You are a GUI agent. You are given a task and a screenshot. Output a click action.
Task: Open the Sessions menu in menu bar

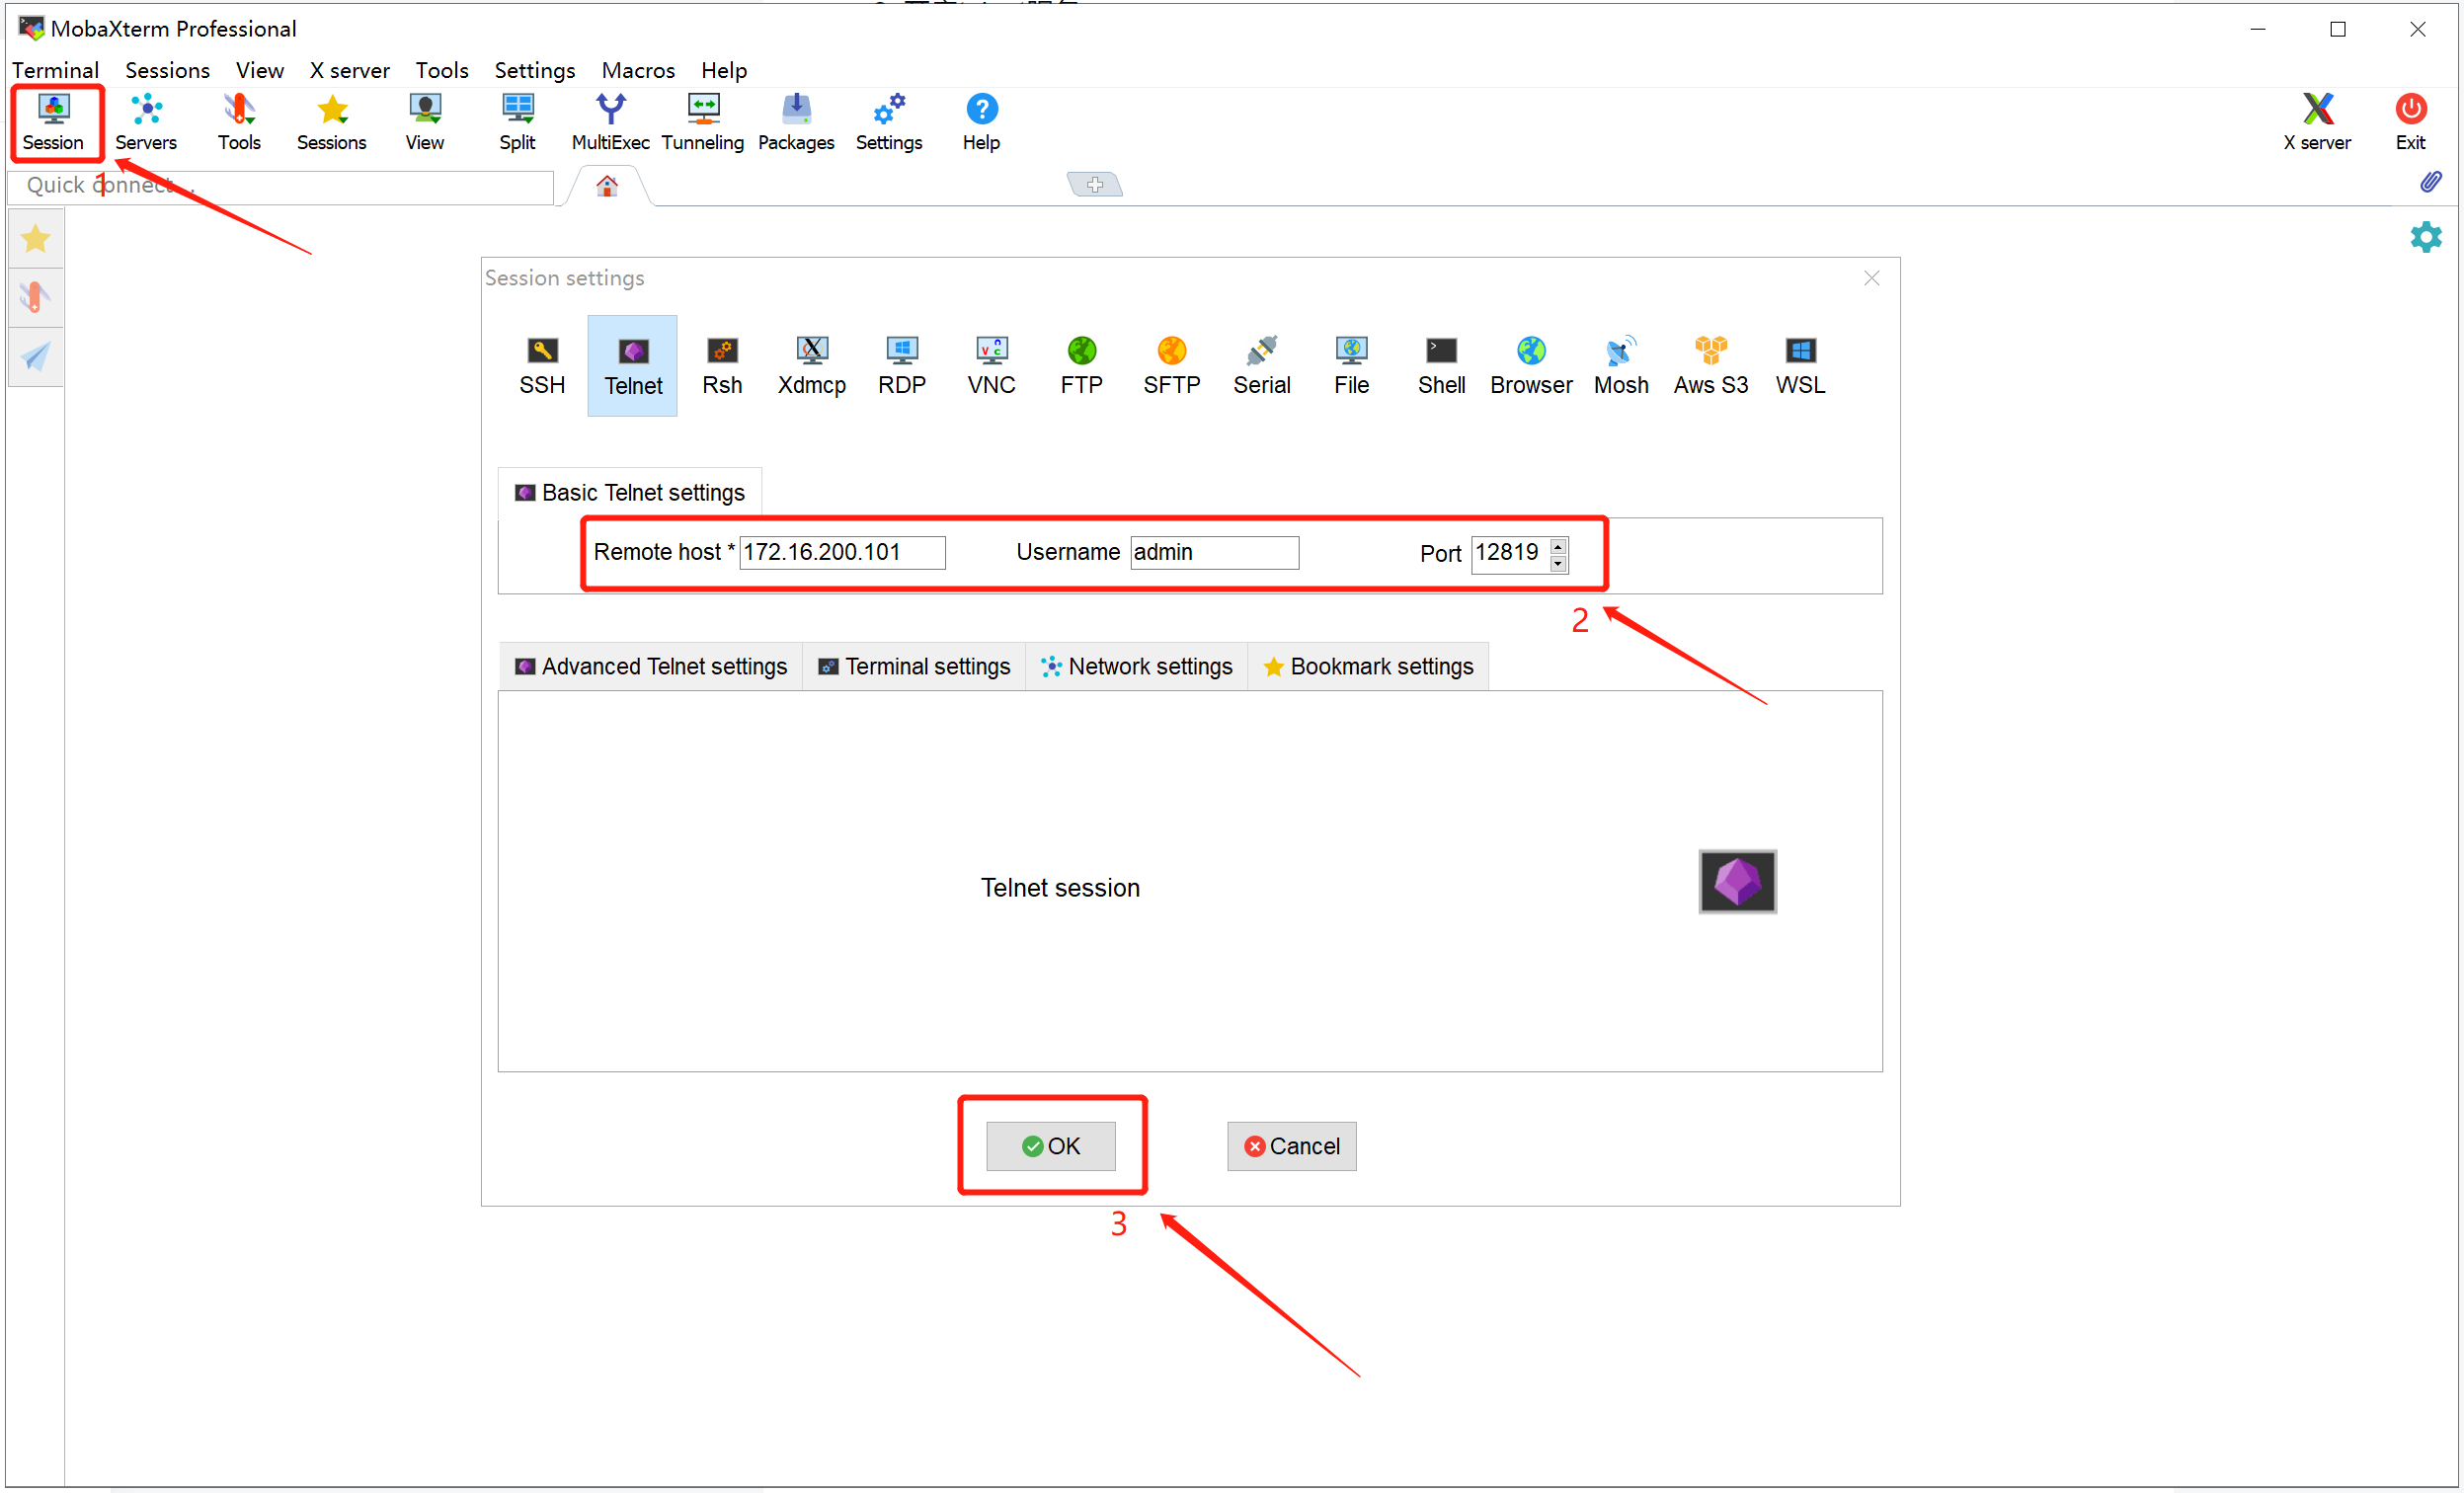point(167,70)
